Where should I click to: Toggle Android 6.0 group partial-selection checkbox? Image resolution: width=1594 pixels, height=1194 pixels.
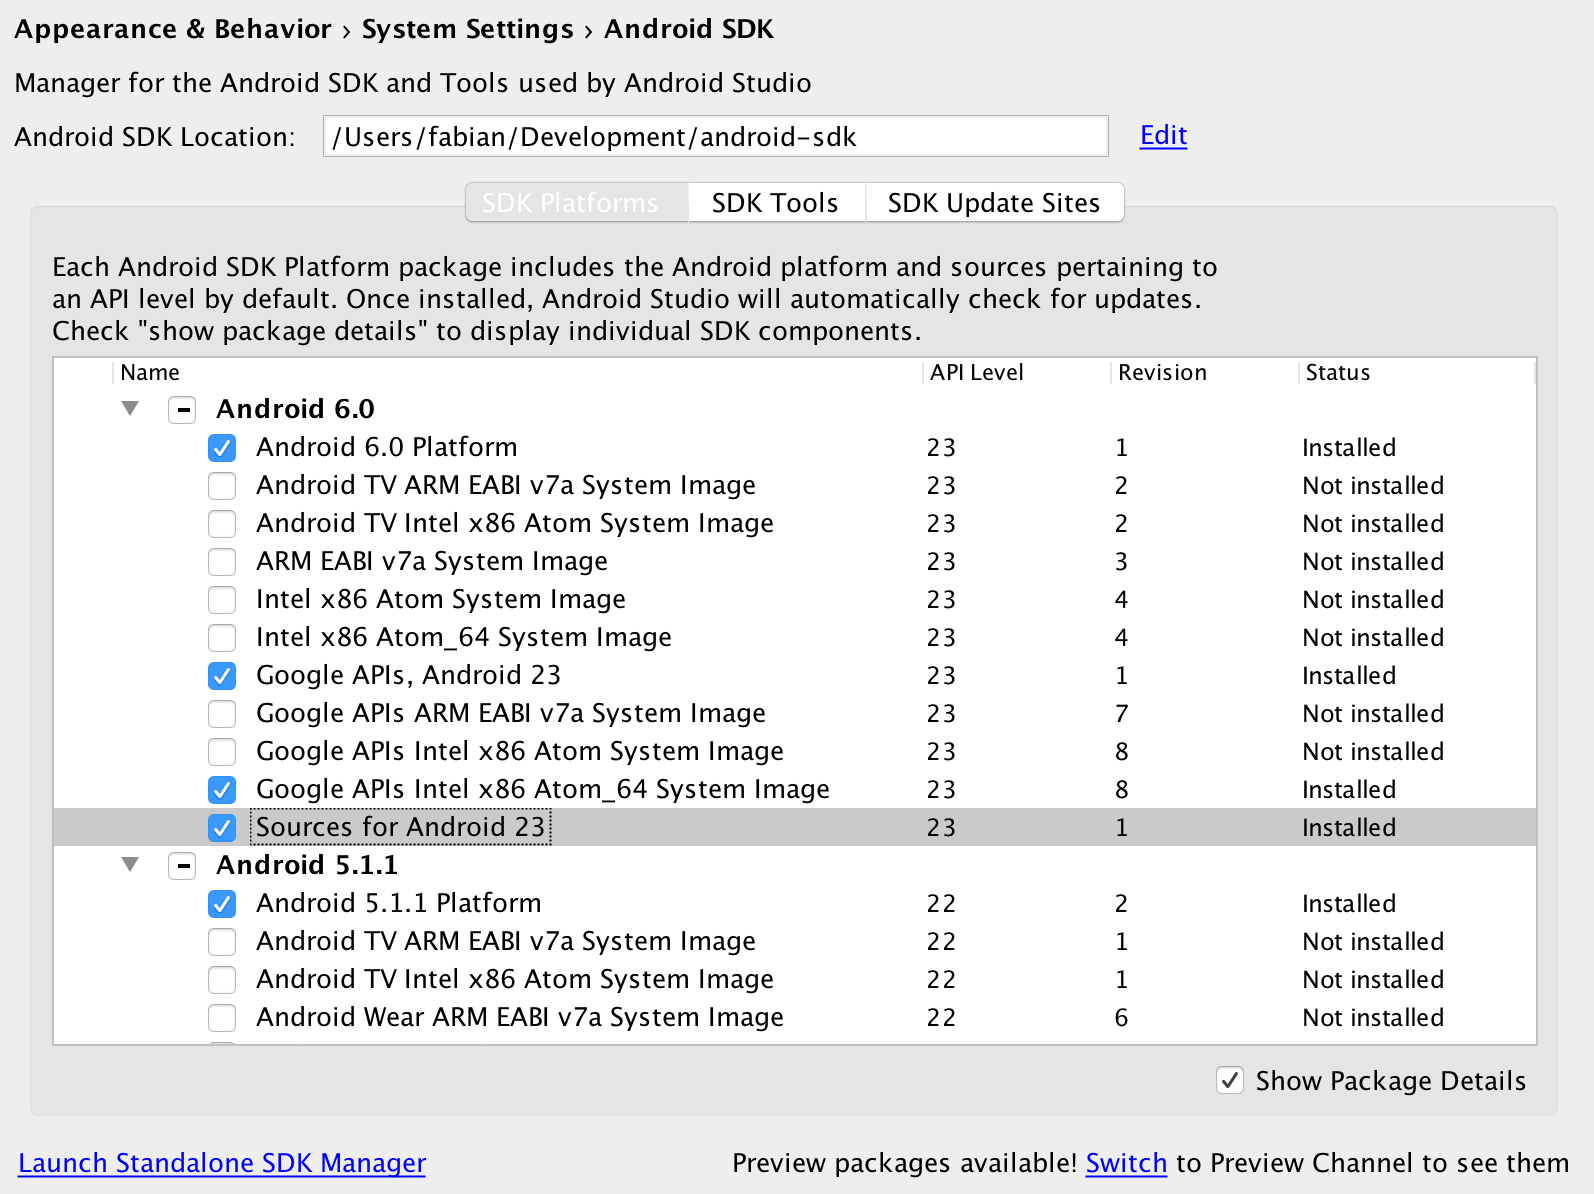tap(182, 410)
